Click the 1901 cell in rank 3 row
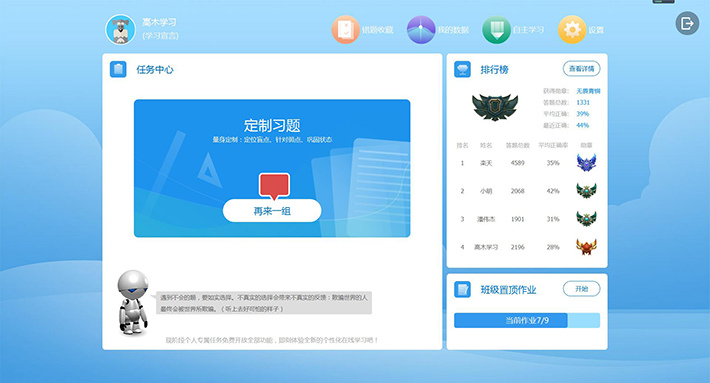Screen dimensions: 710x383 point(518,219)
